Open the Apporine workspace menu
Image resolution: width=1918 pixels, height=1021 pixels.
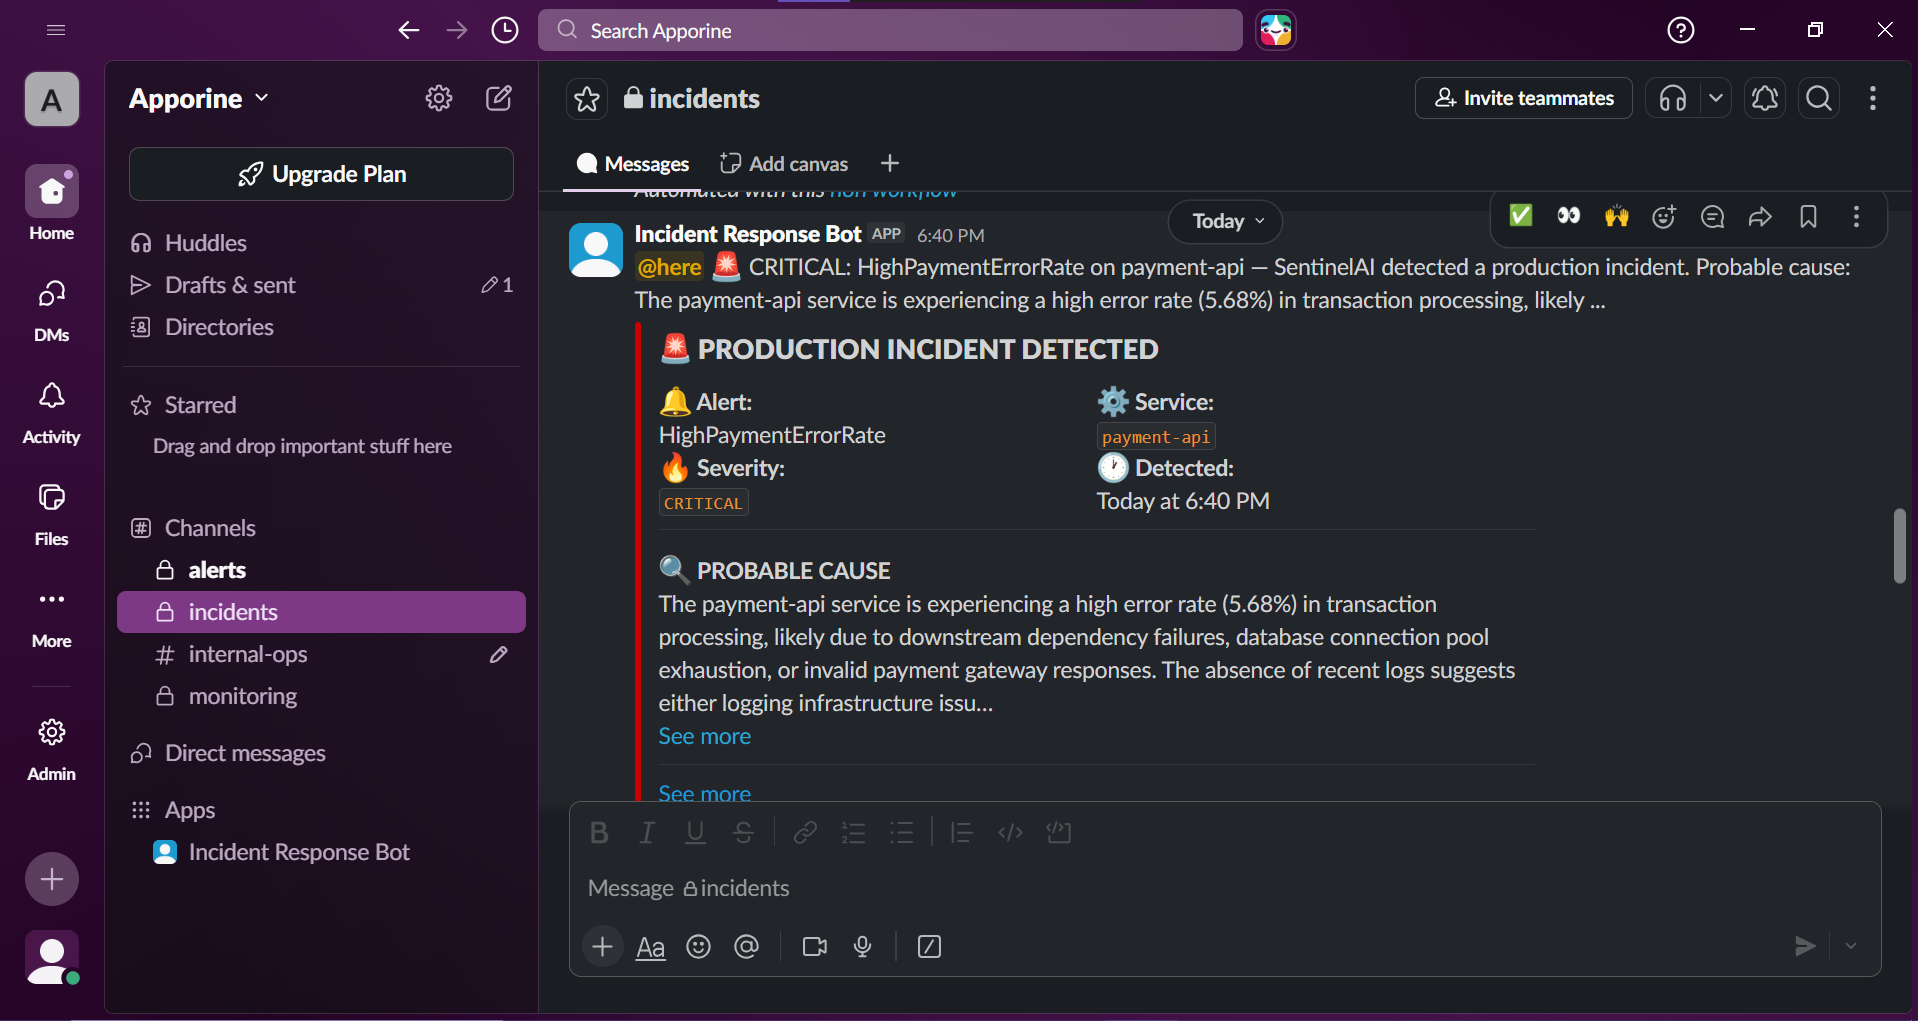coord(197,98)
